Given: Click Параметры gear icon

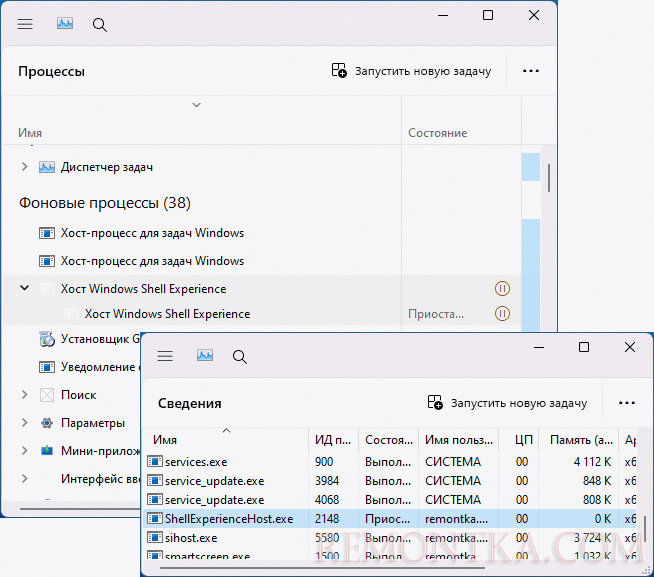Looking at the screenshot, I should coord(47,423).
